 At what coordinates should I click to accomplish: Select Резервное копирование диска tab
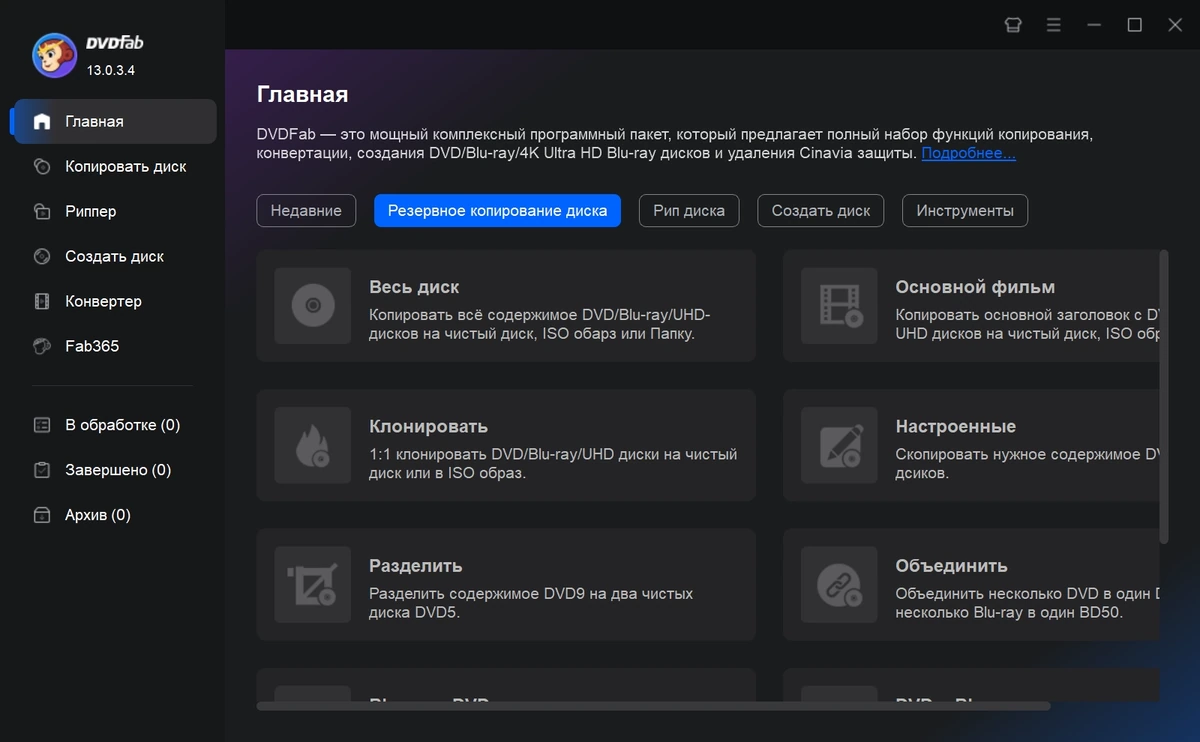(497, 211)
